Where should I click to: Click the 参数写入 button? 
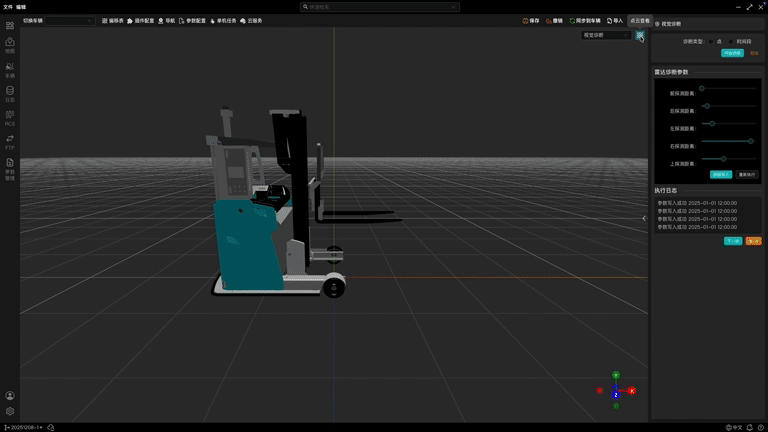(720, 174)
